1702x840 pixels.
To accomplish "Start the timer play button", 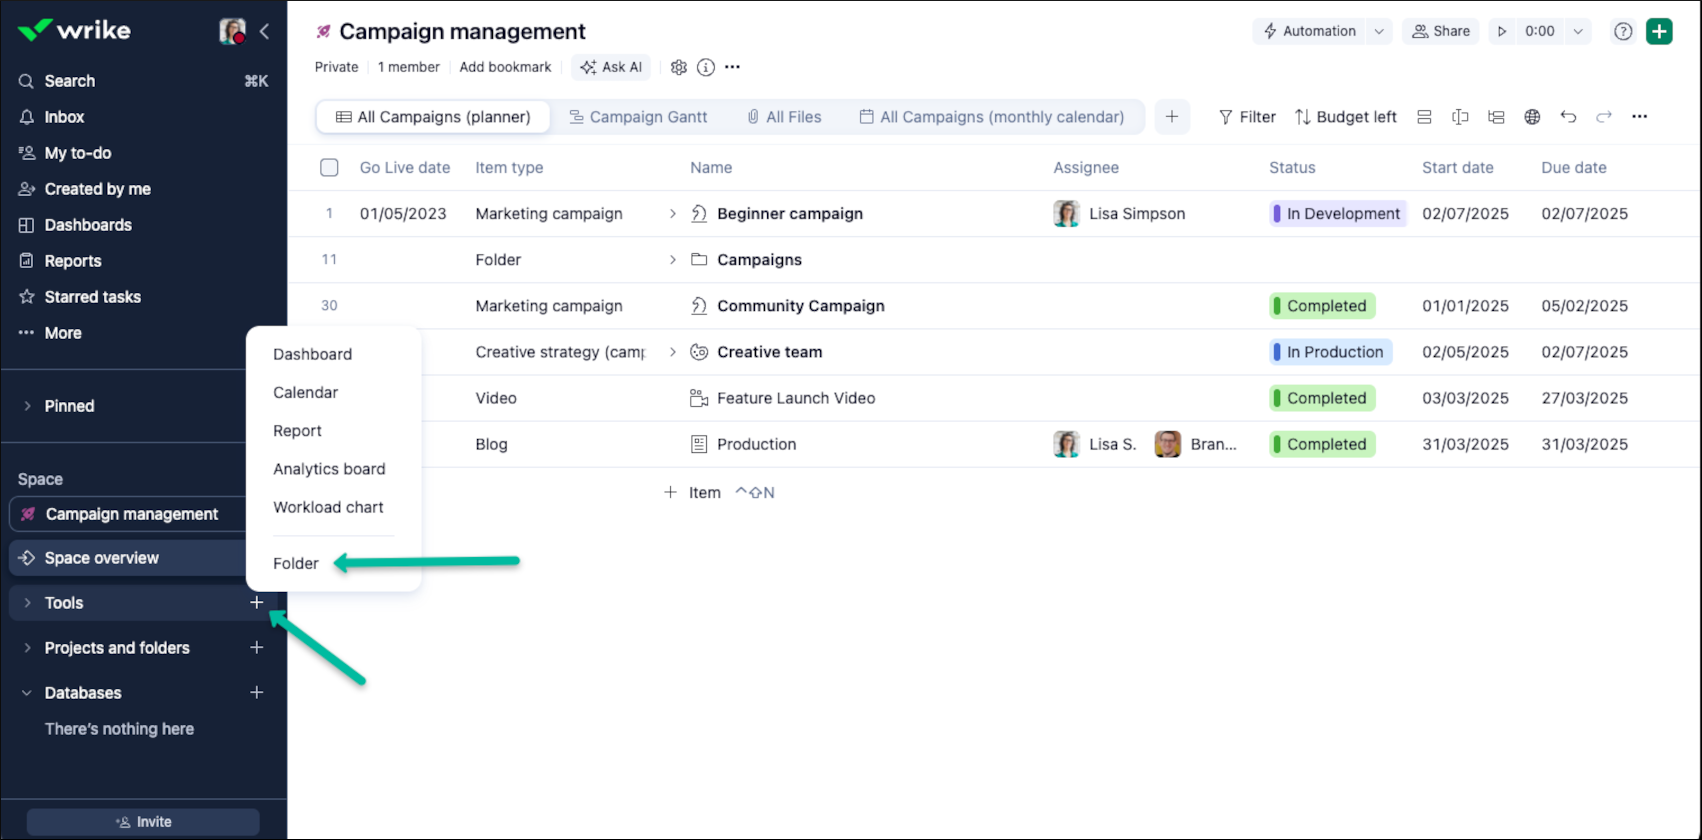I will pyautogui.click(x=1502, y=31).
